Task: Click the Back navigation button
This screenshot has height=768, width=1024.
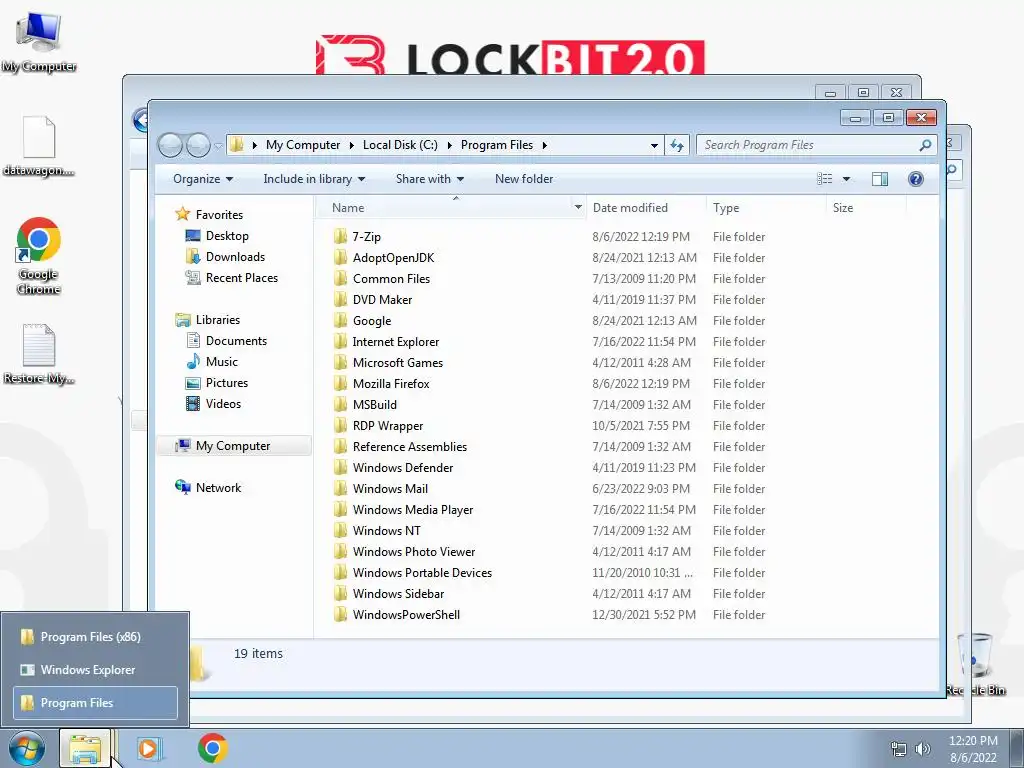Action: [170, 145]
